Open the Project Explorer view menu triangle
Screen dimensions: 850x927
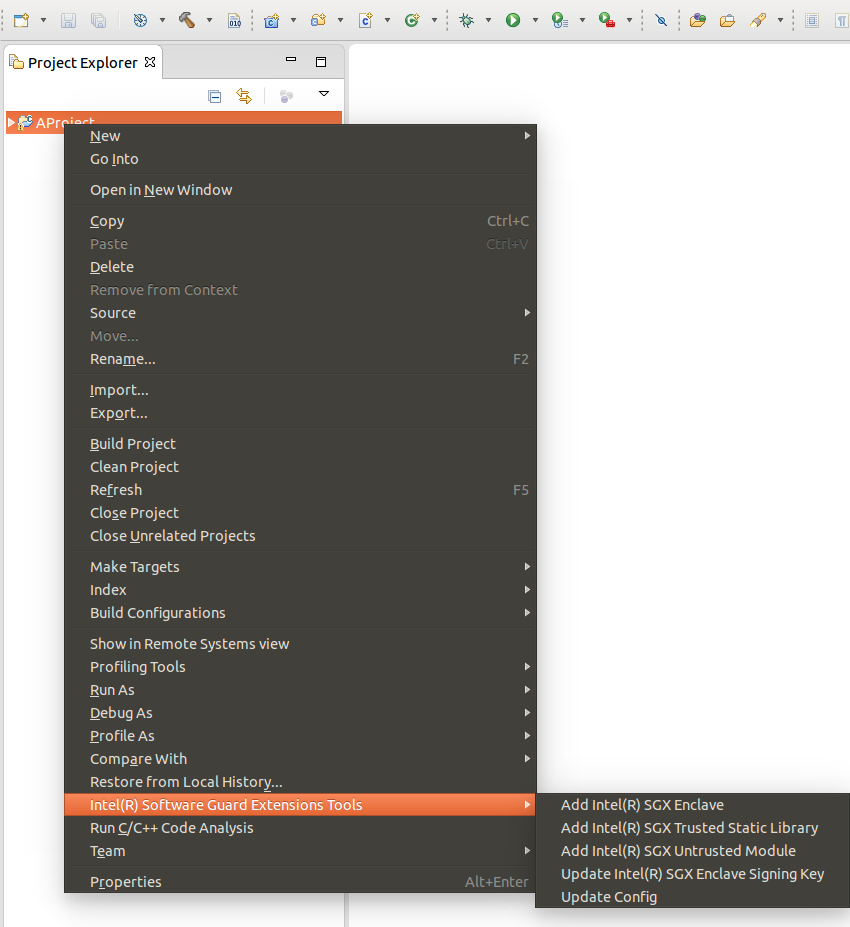(x=323, y=94)
